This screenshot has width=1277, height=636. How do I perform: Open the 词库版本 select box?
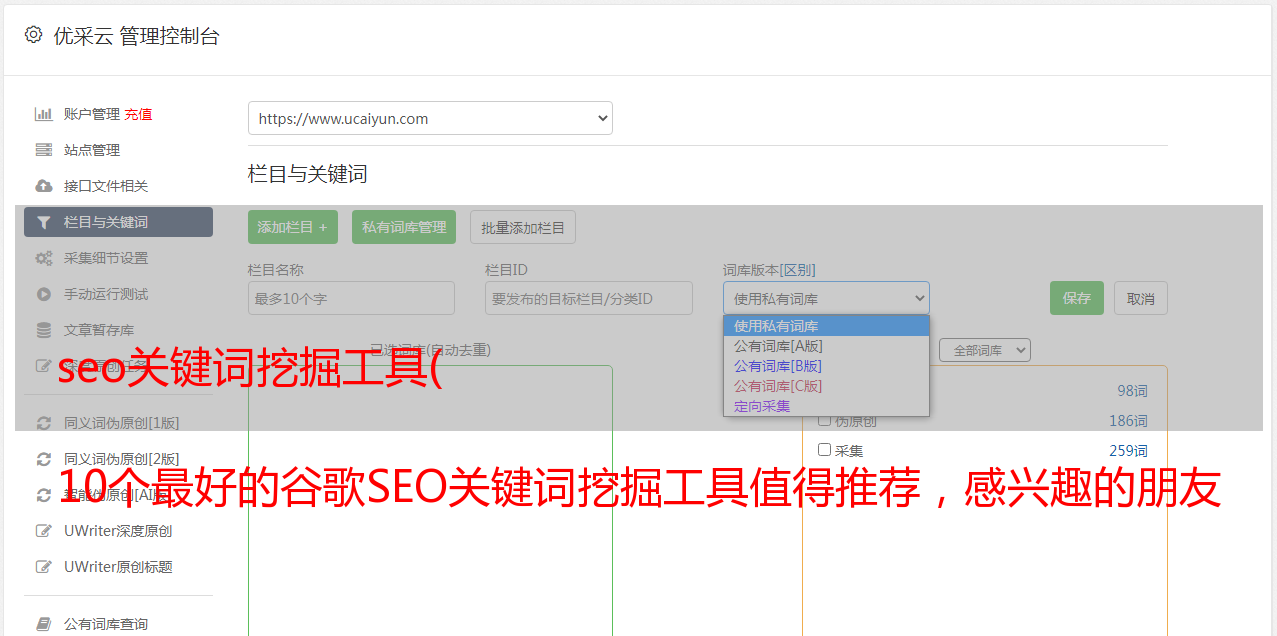[x=826, y=298]
